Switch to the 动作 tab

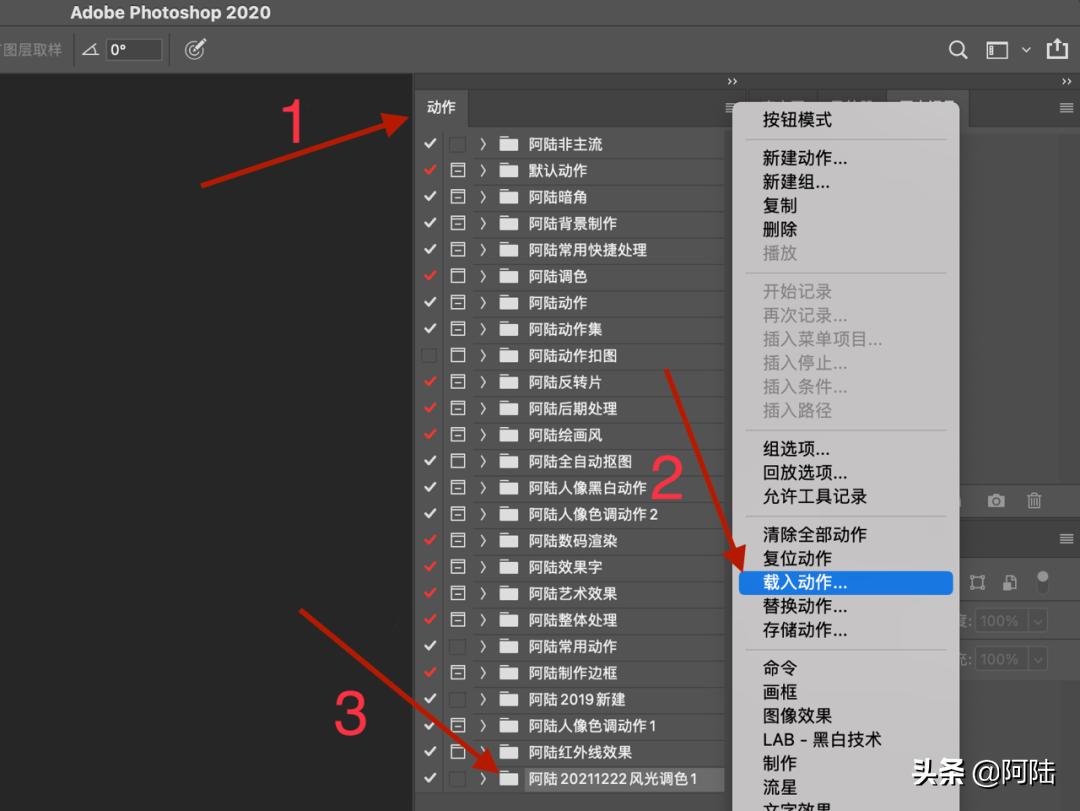441,108
